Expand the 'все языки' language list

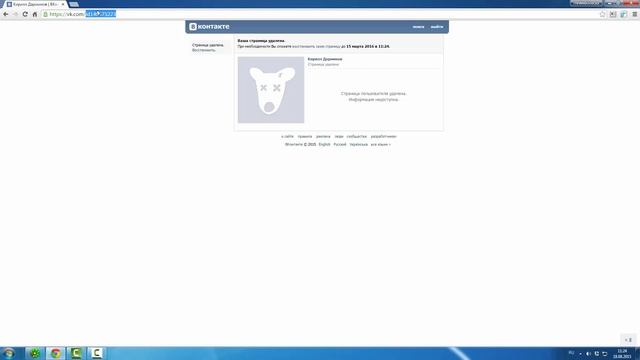[x=380, y=144]
